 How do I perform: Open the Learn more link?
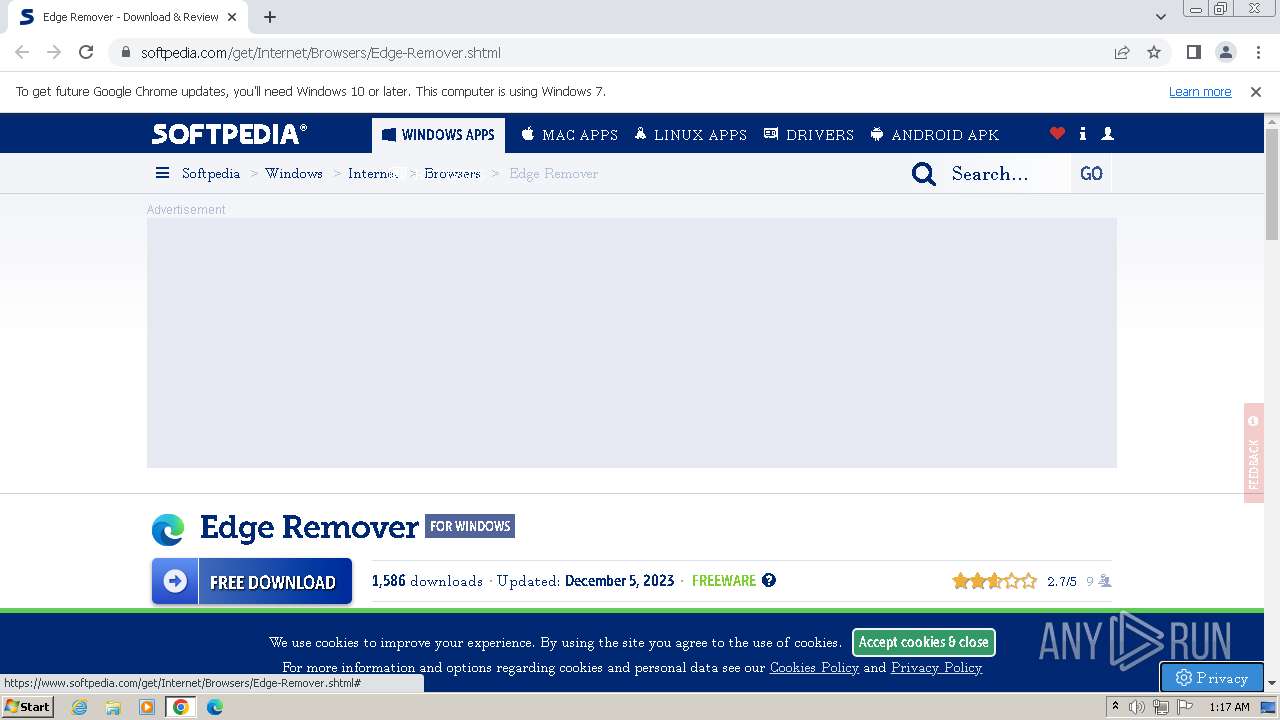tap(1200, 92)
